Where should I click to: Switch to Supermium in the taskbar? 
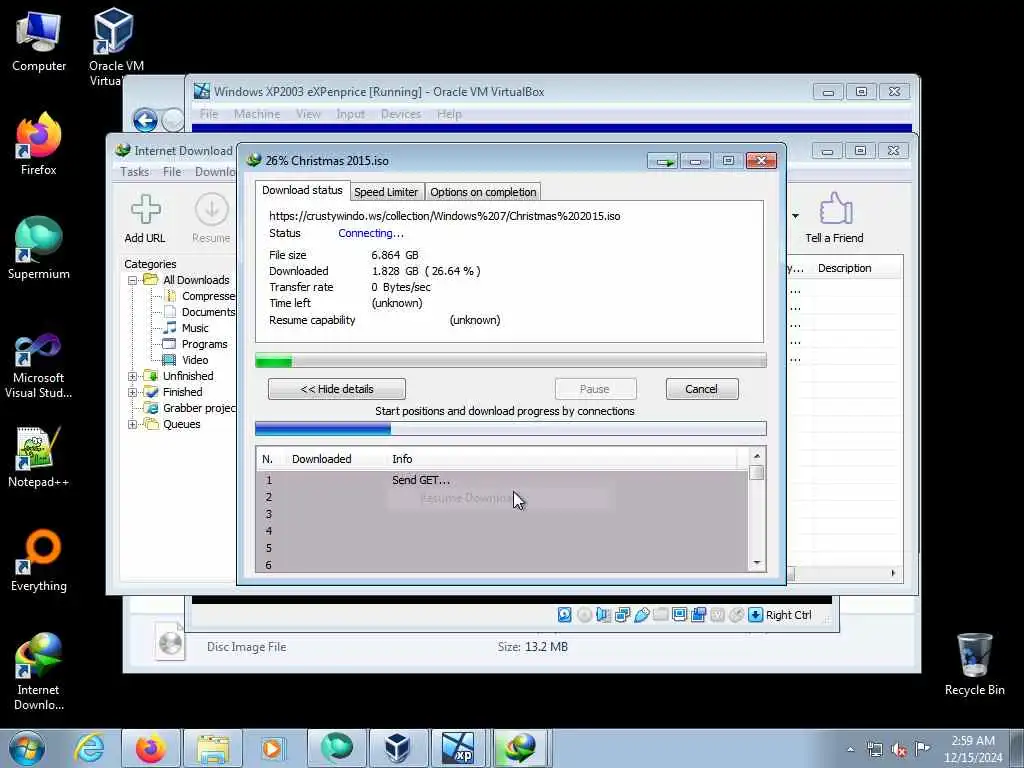tap(336, 748)
